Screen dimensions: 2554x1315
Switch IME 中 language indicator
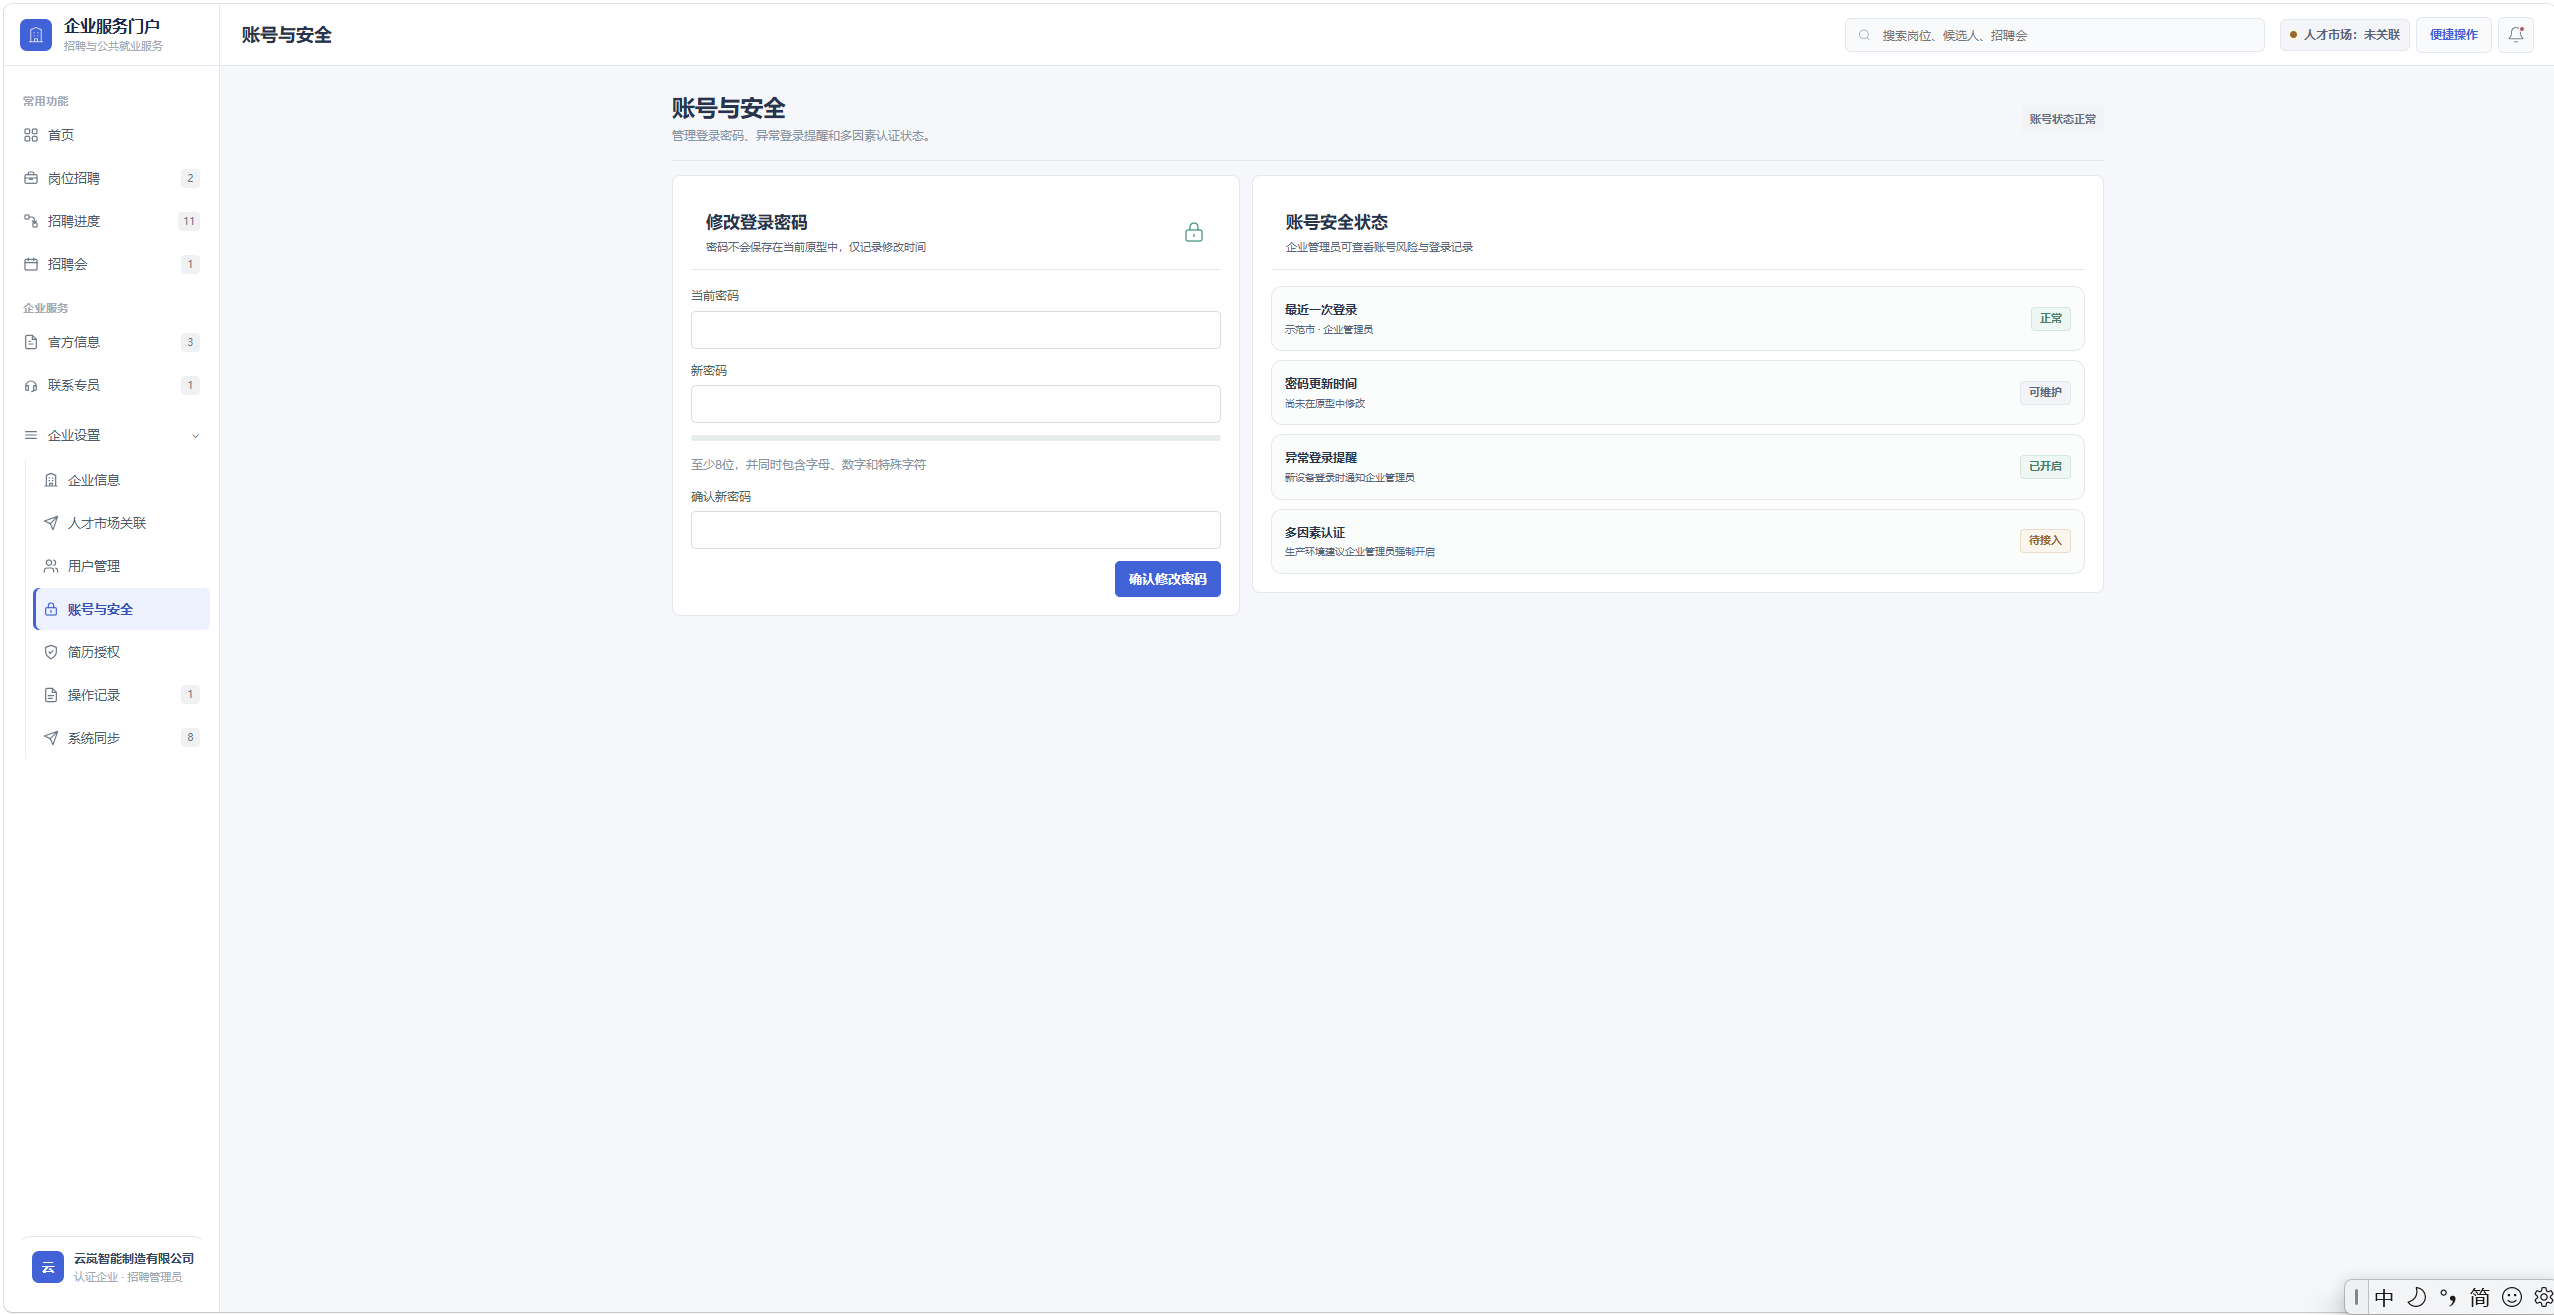click(2384, 1298)
